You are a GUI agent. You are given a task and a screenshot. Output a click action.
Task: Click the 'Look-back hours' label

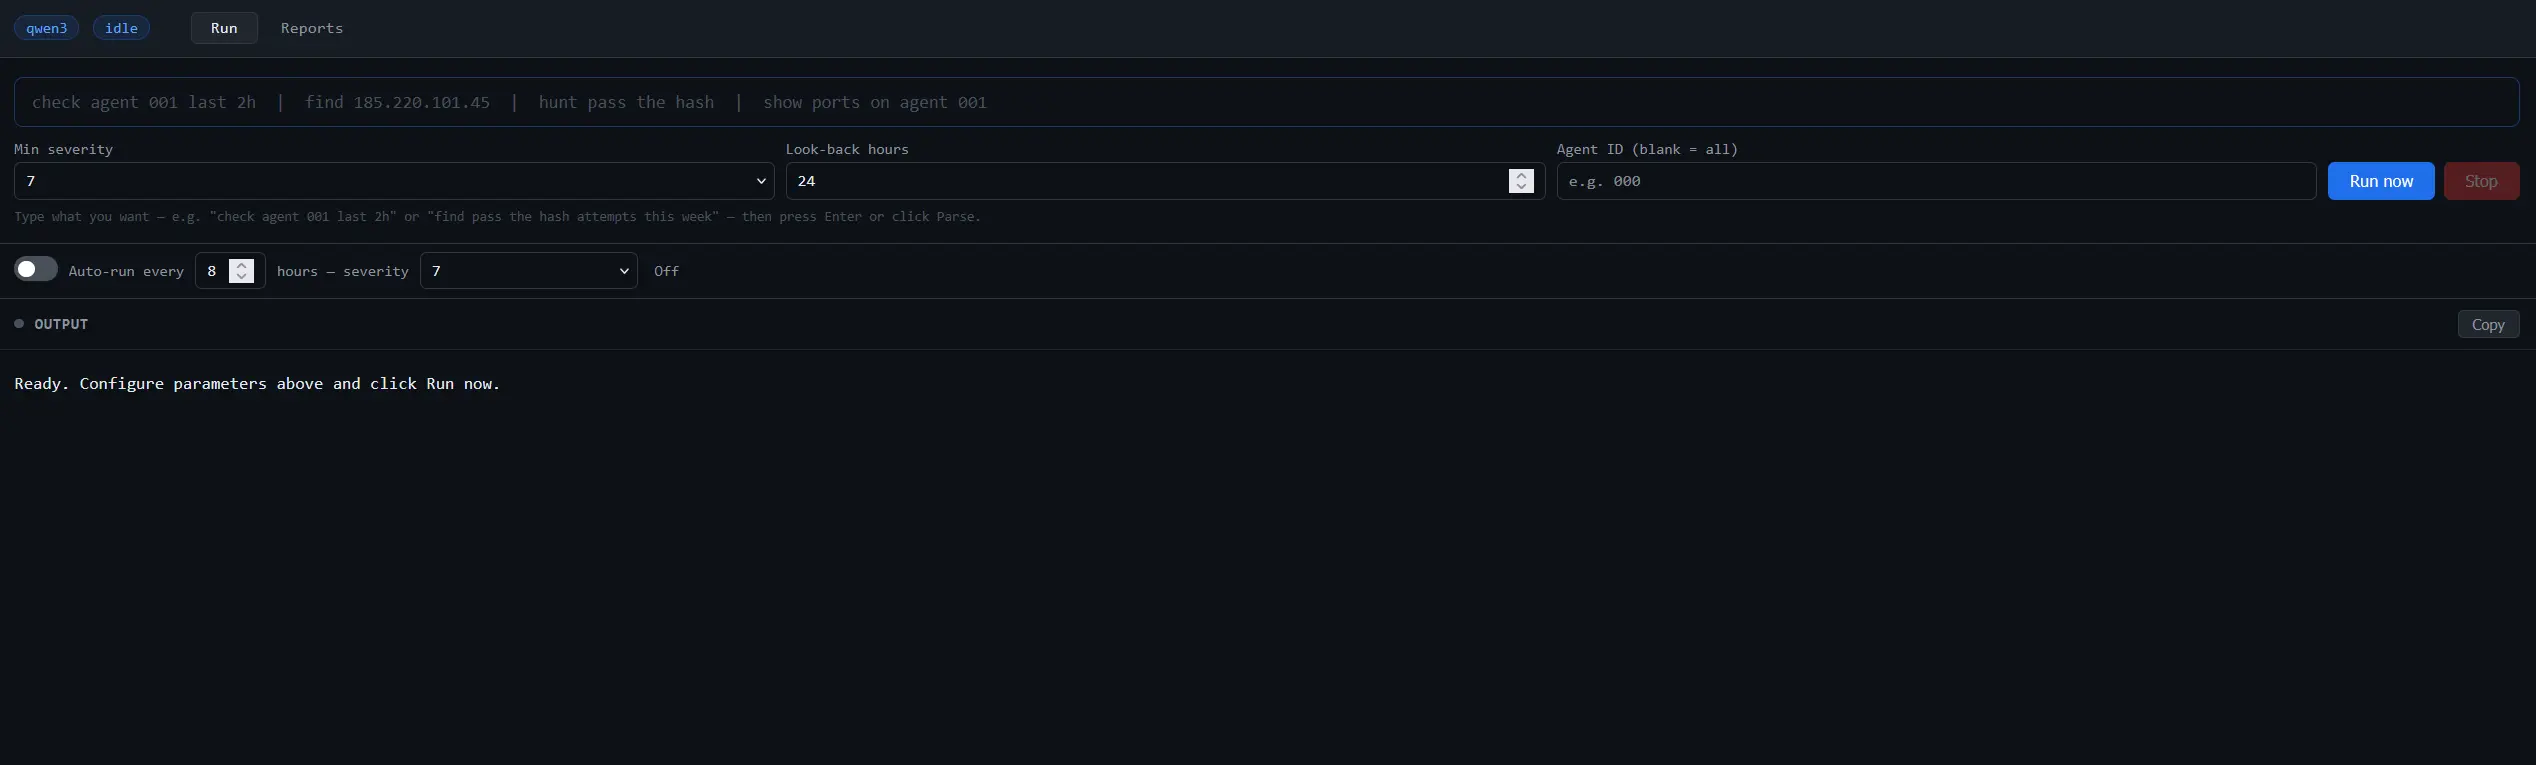click(x=847, y=149)
